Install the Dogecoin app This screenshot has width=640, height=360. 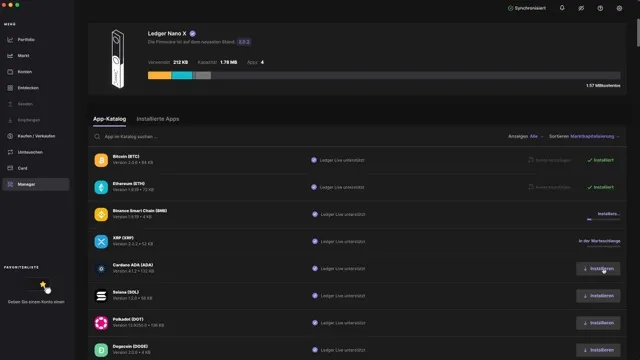tap(598, 350)
